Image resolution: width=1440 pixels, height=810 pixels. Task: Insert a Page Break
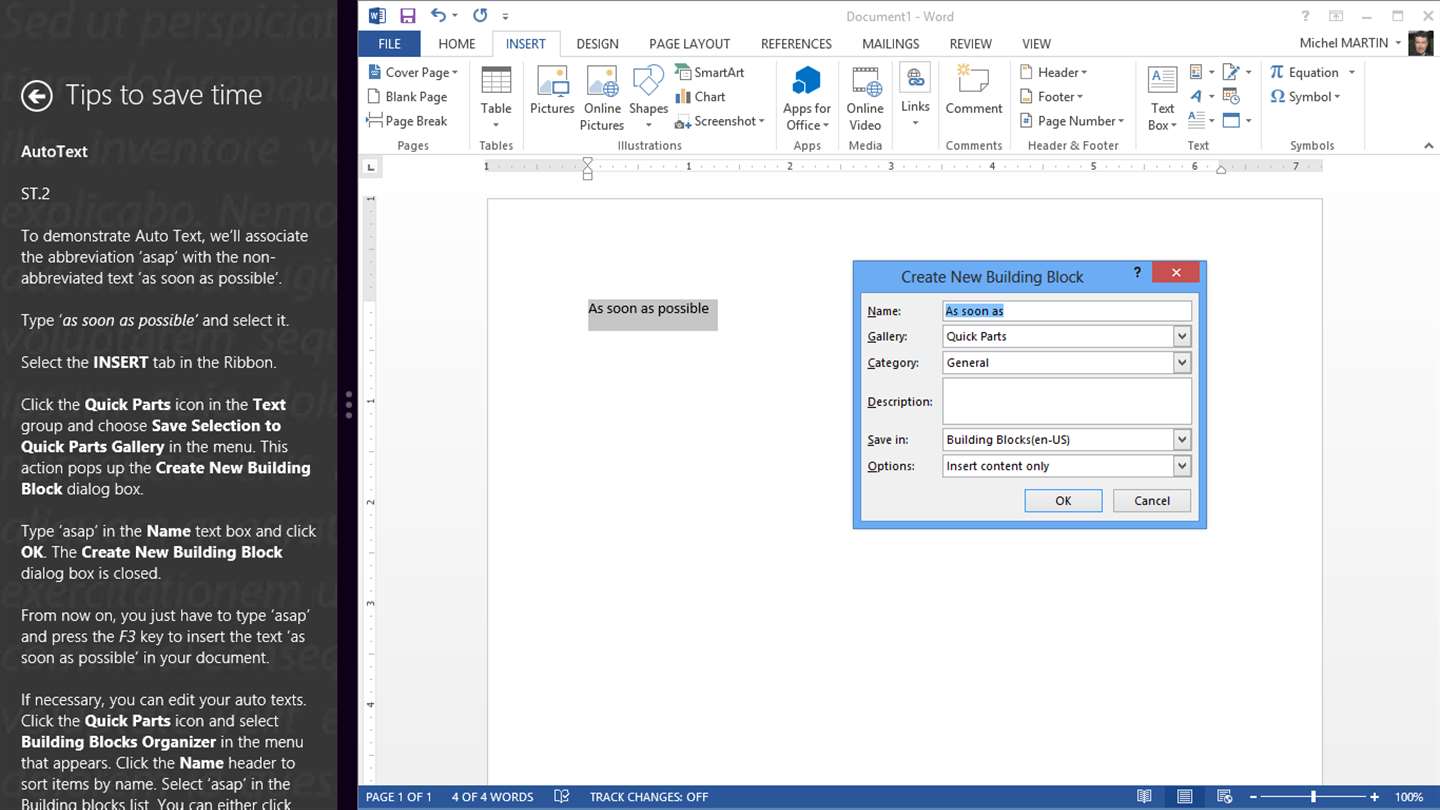(x=407, y=121)
